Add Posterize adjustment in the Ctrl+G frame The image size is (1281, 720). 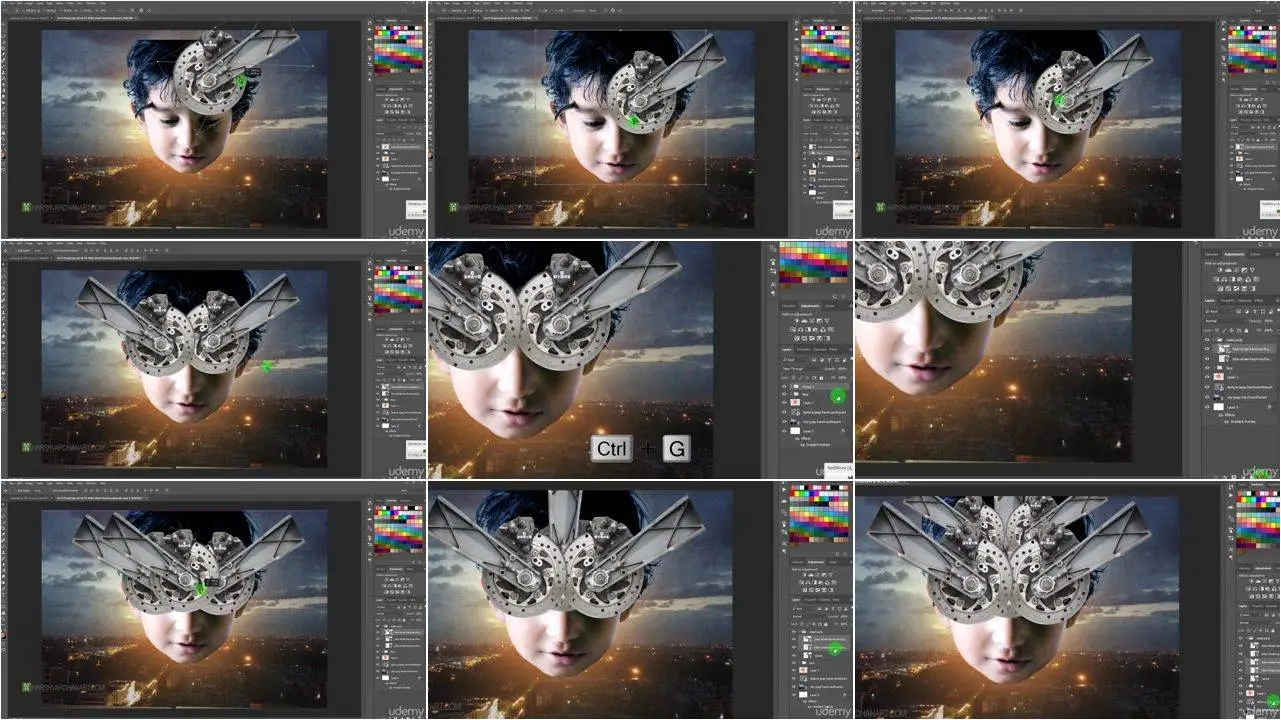pyautogui.click(x=804, y=338)
